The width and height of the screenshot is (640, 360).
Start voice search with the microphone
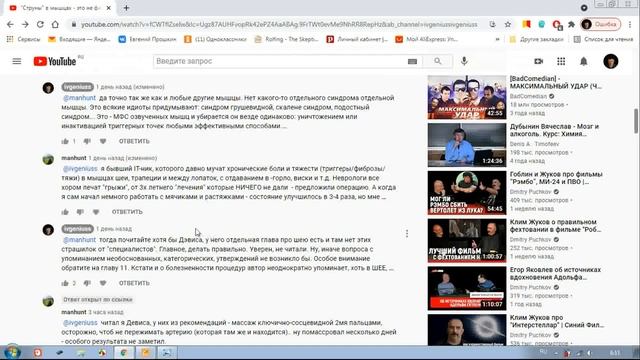(x=464, y=61)
